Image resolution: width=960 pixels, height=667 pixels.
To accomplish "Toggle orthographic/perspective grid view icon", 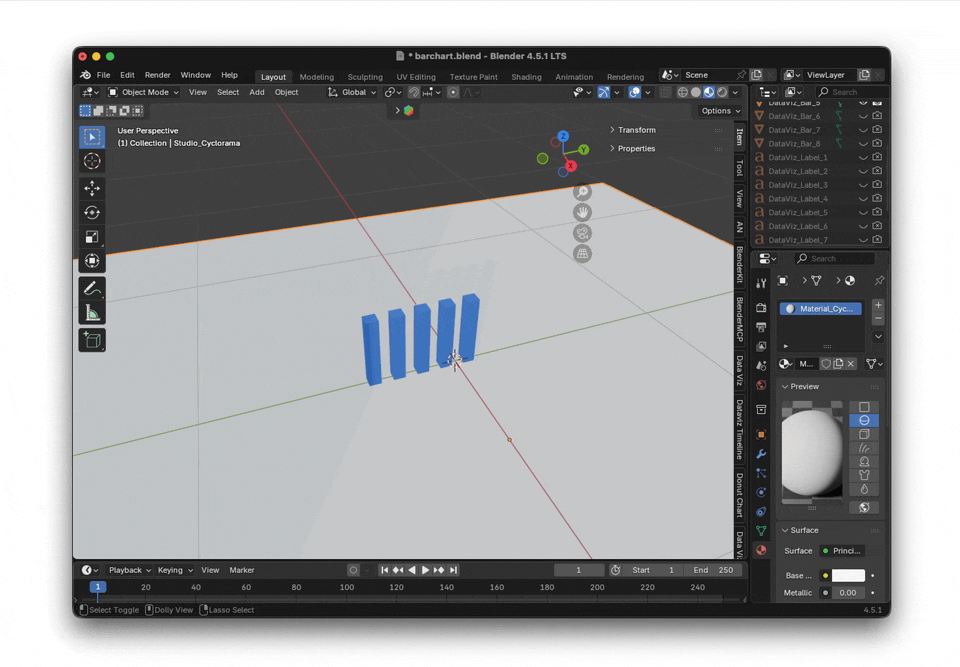I will (x=582, y=254).
